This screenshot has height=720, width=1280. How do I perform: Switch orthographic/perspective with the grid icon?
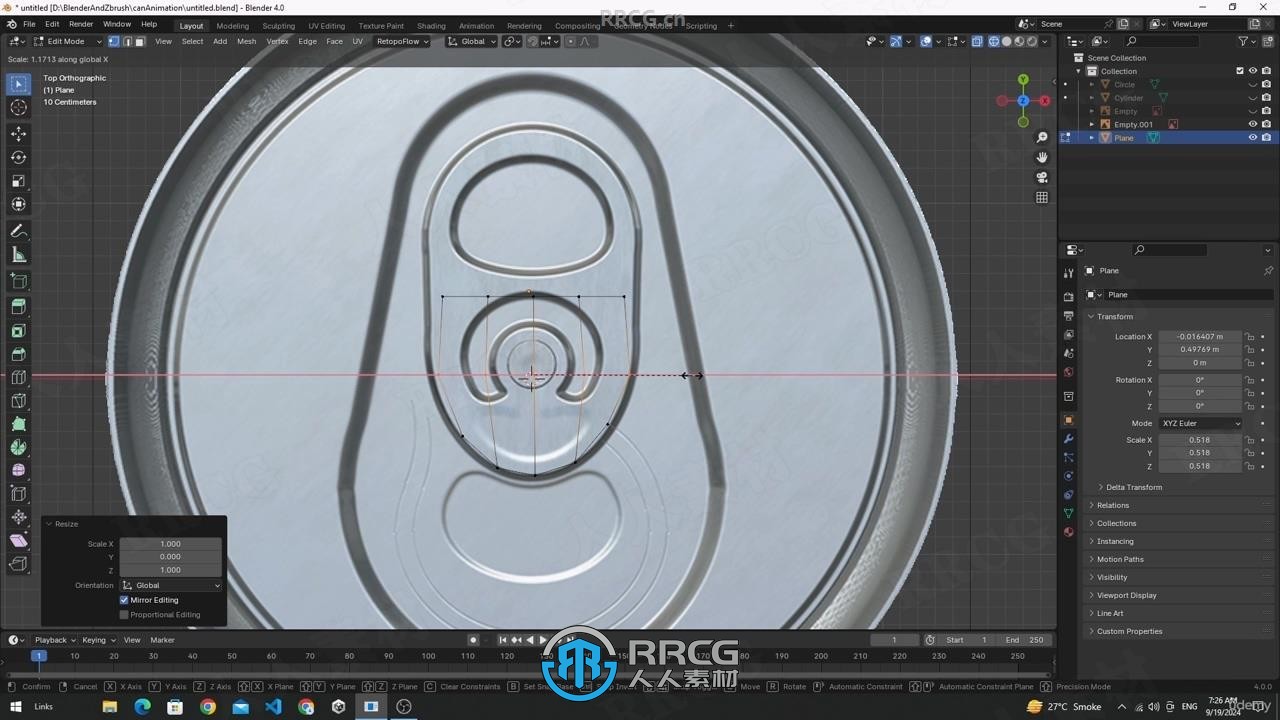coord(1042,198)
